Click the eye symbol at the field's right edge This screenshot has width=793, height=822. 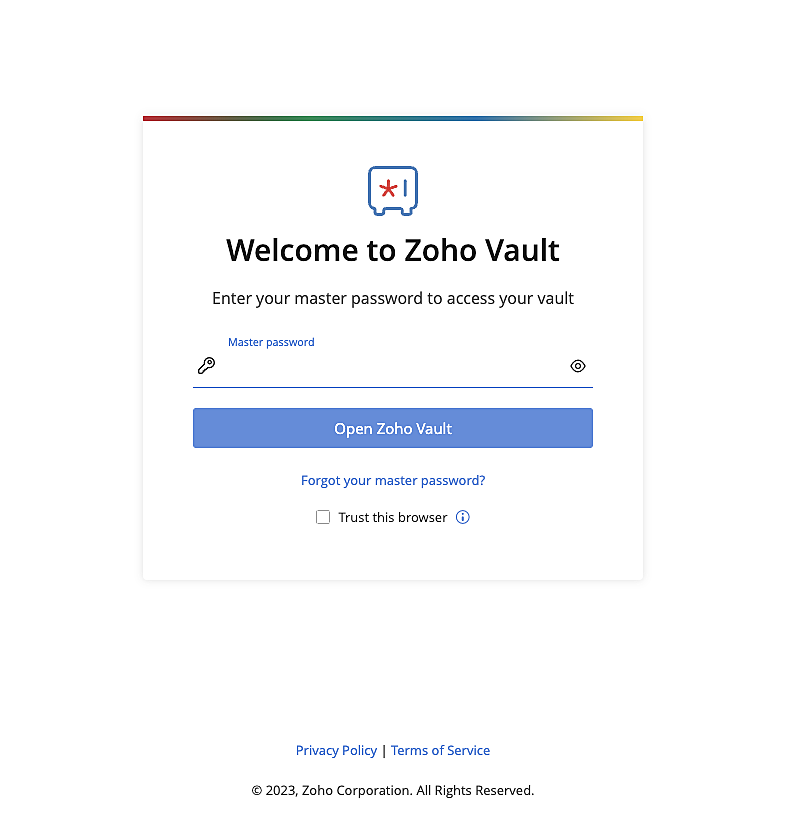pyautogui.click(x=578, y=365)
